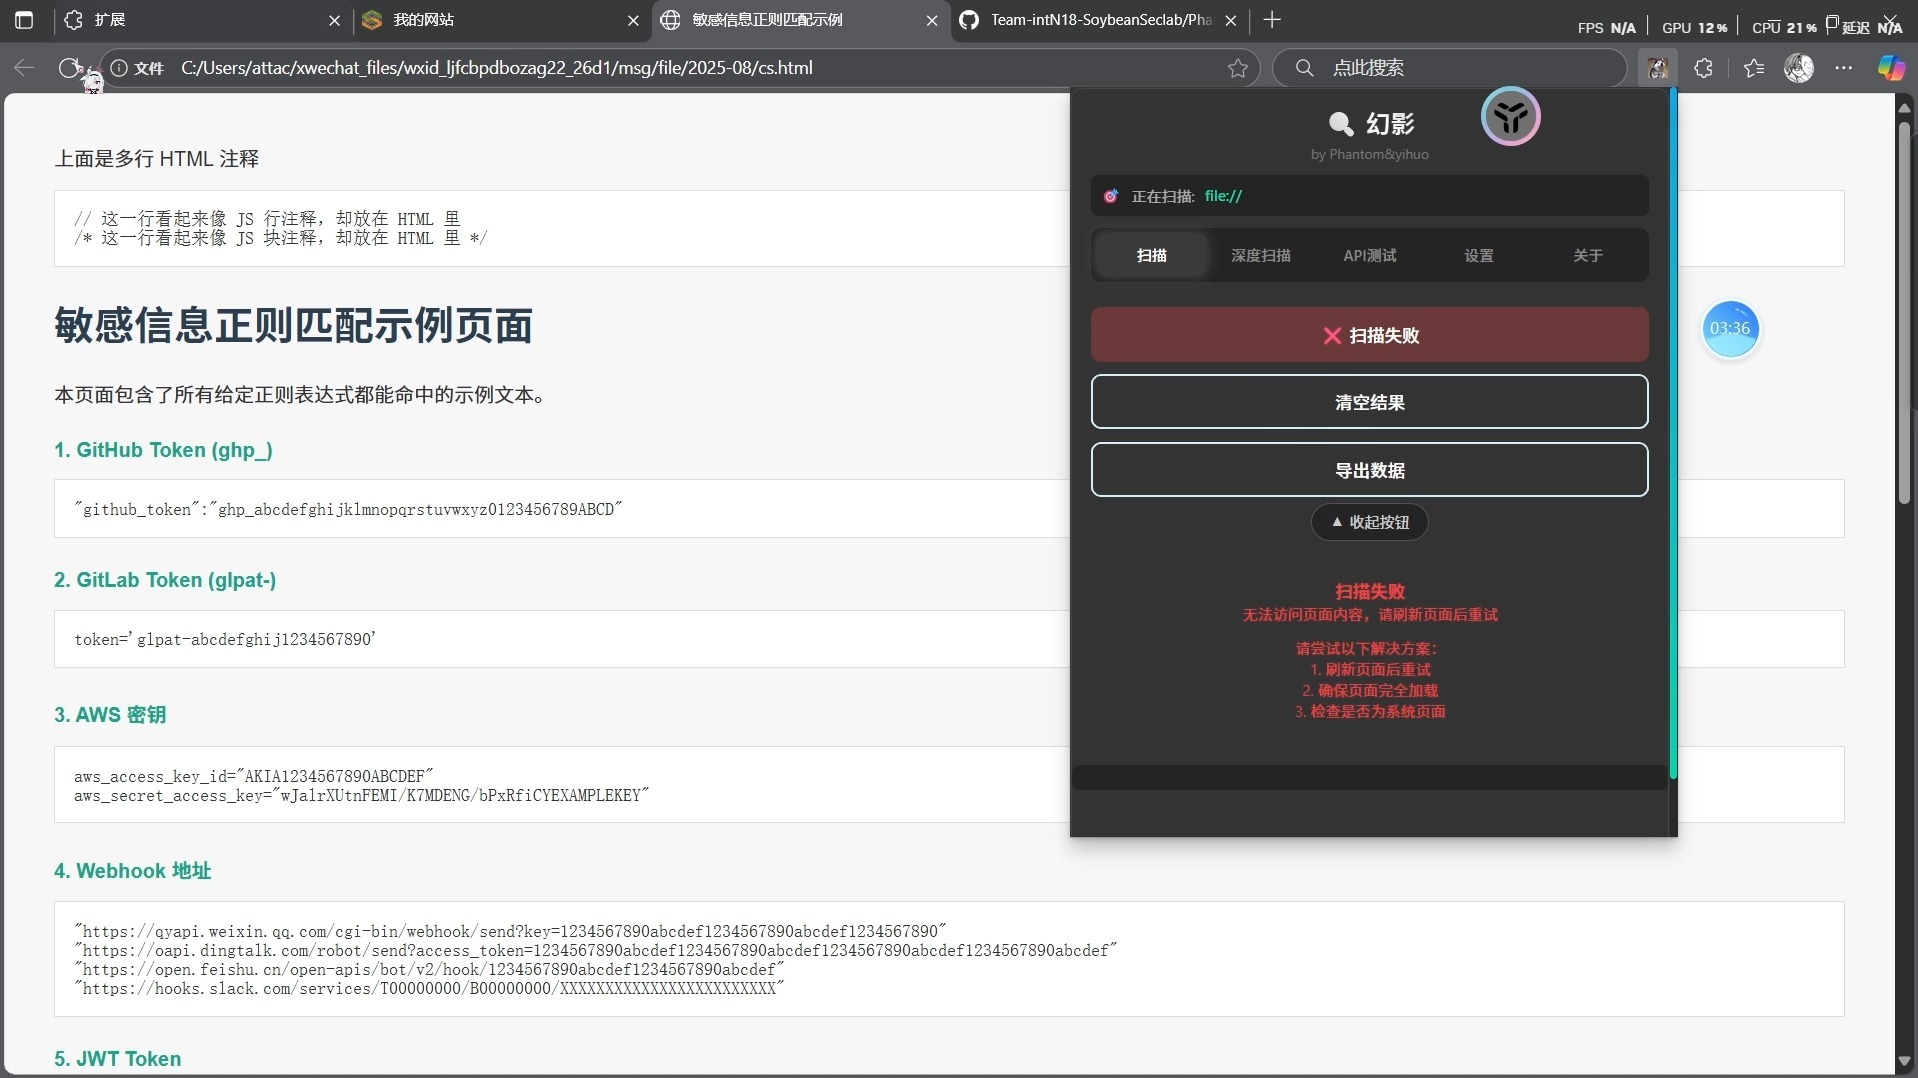This screenshot has width=1918, height=1078.
Task: Open browser settings and more menu
Action: [1844, 68]
